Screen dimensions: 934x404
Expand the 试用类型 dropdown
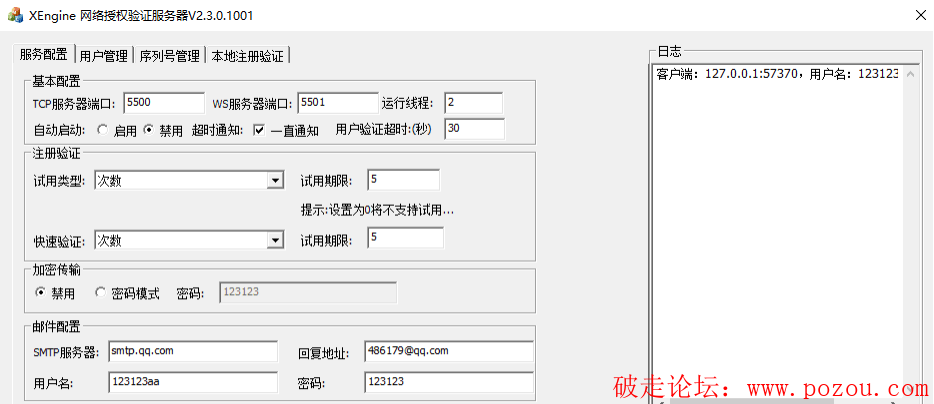275,181
